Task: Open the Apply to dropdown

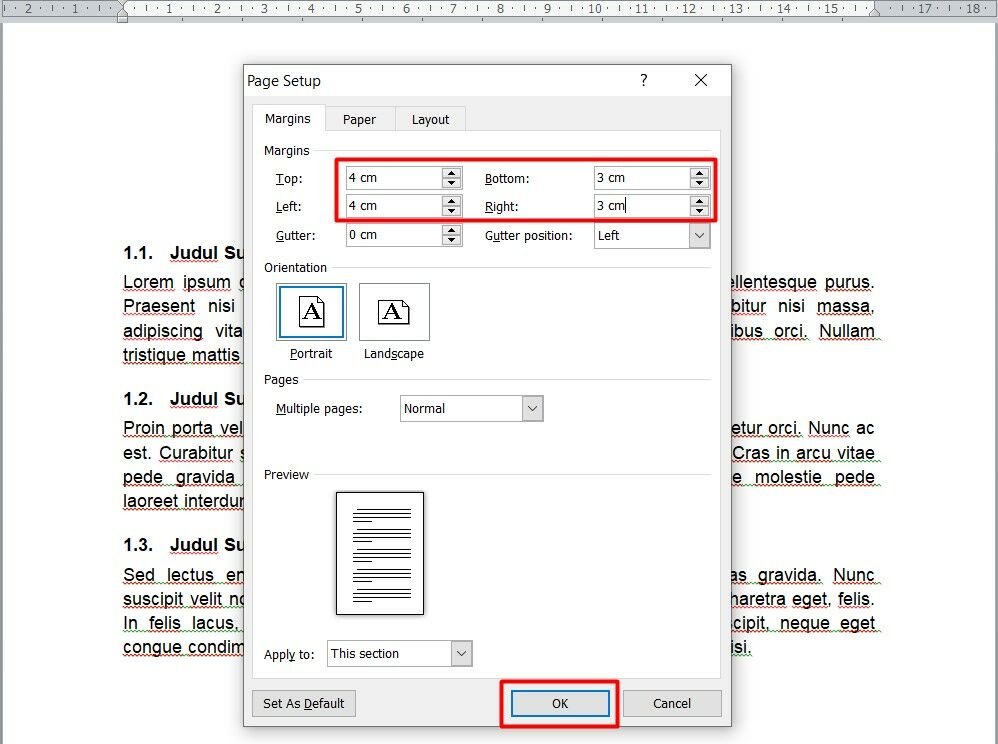Action: click(461, 654)
